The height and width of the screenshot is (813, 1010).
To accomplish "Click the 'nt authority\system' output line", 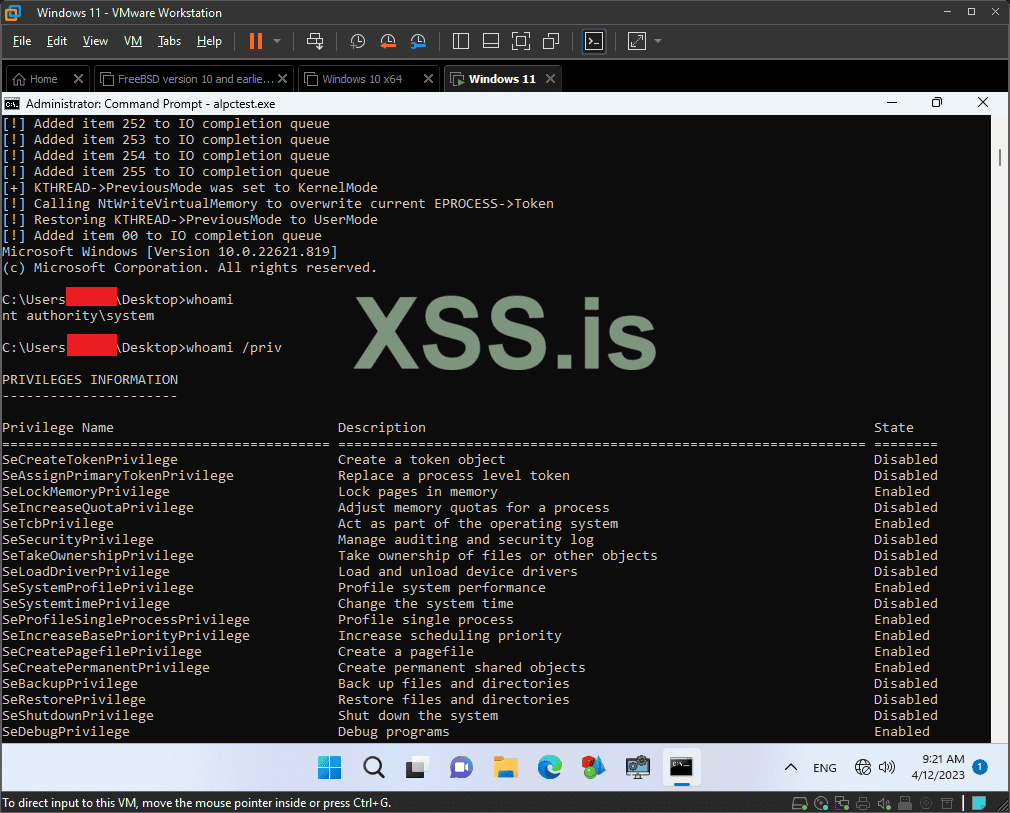I will tap(78, 316).
